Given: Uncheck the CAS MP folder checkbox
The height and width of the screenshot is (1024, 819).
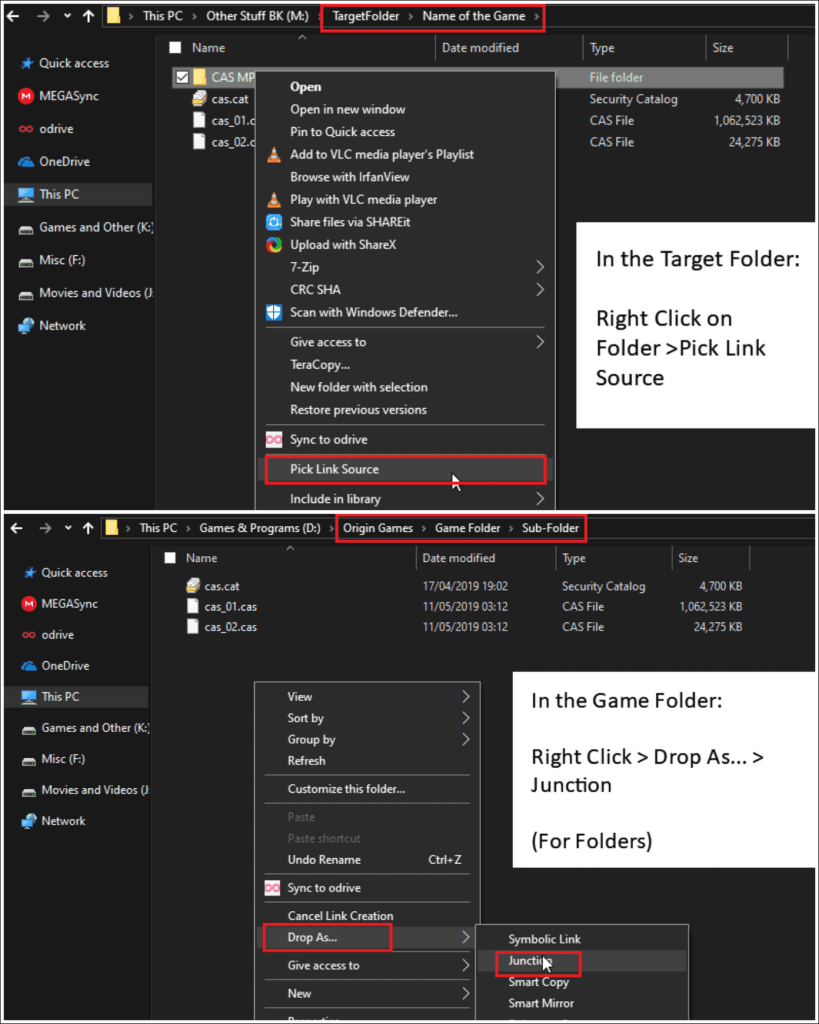Looking at the screenshot, I should tap(184, 76).
